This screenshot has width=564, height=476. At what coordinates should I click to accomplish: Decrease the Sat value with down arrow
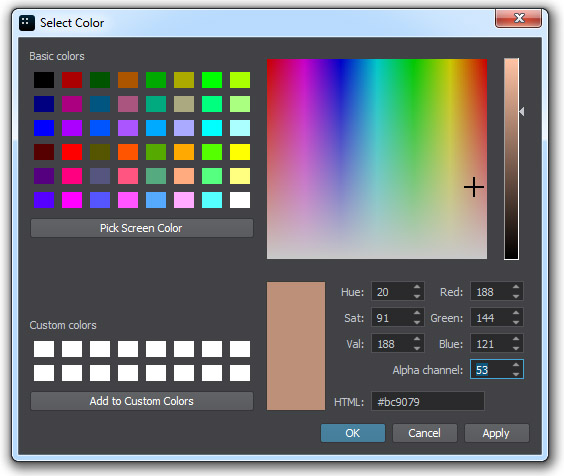(417, 322)
